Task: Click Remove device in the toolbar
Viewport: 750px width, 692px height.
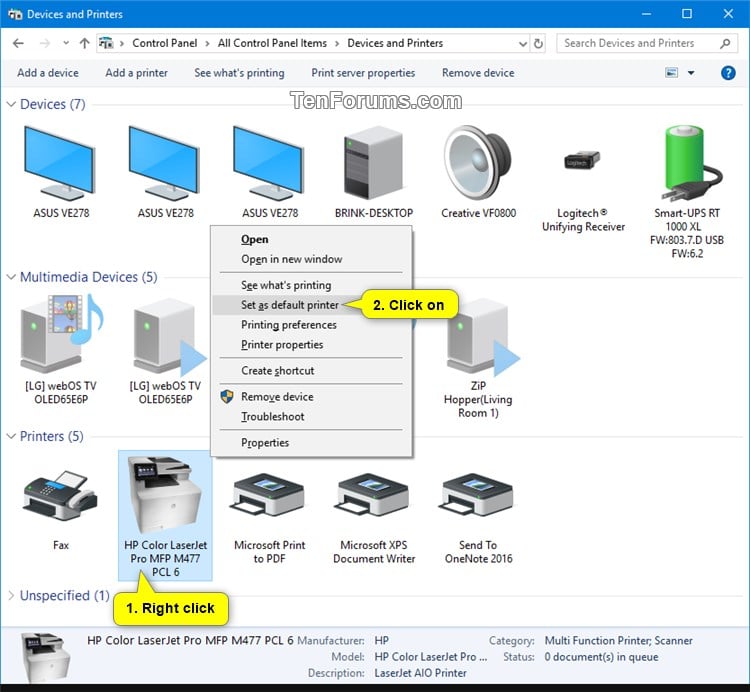Action: (478, 73)
